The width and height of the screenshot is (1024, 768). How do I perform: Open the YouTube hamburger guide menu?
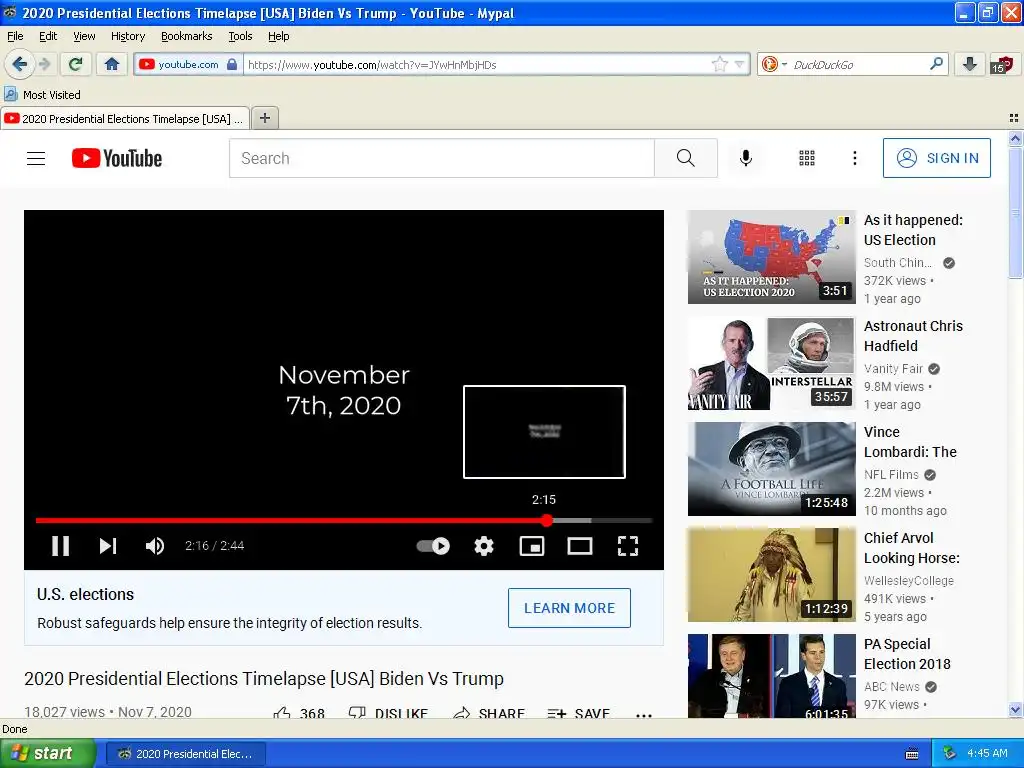36,159
